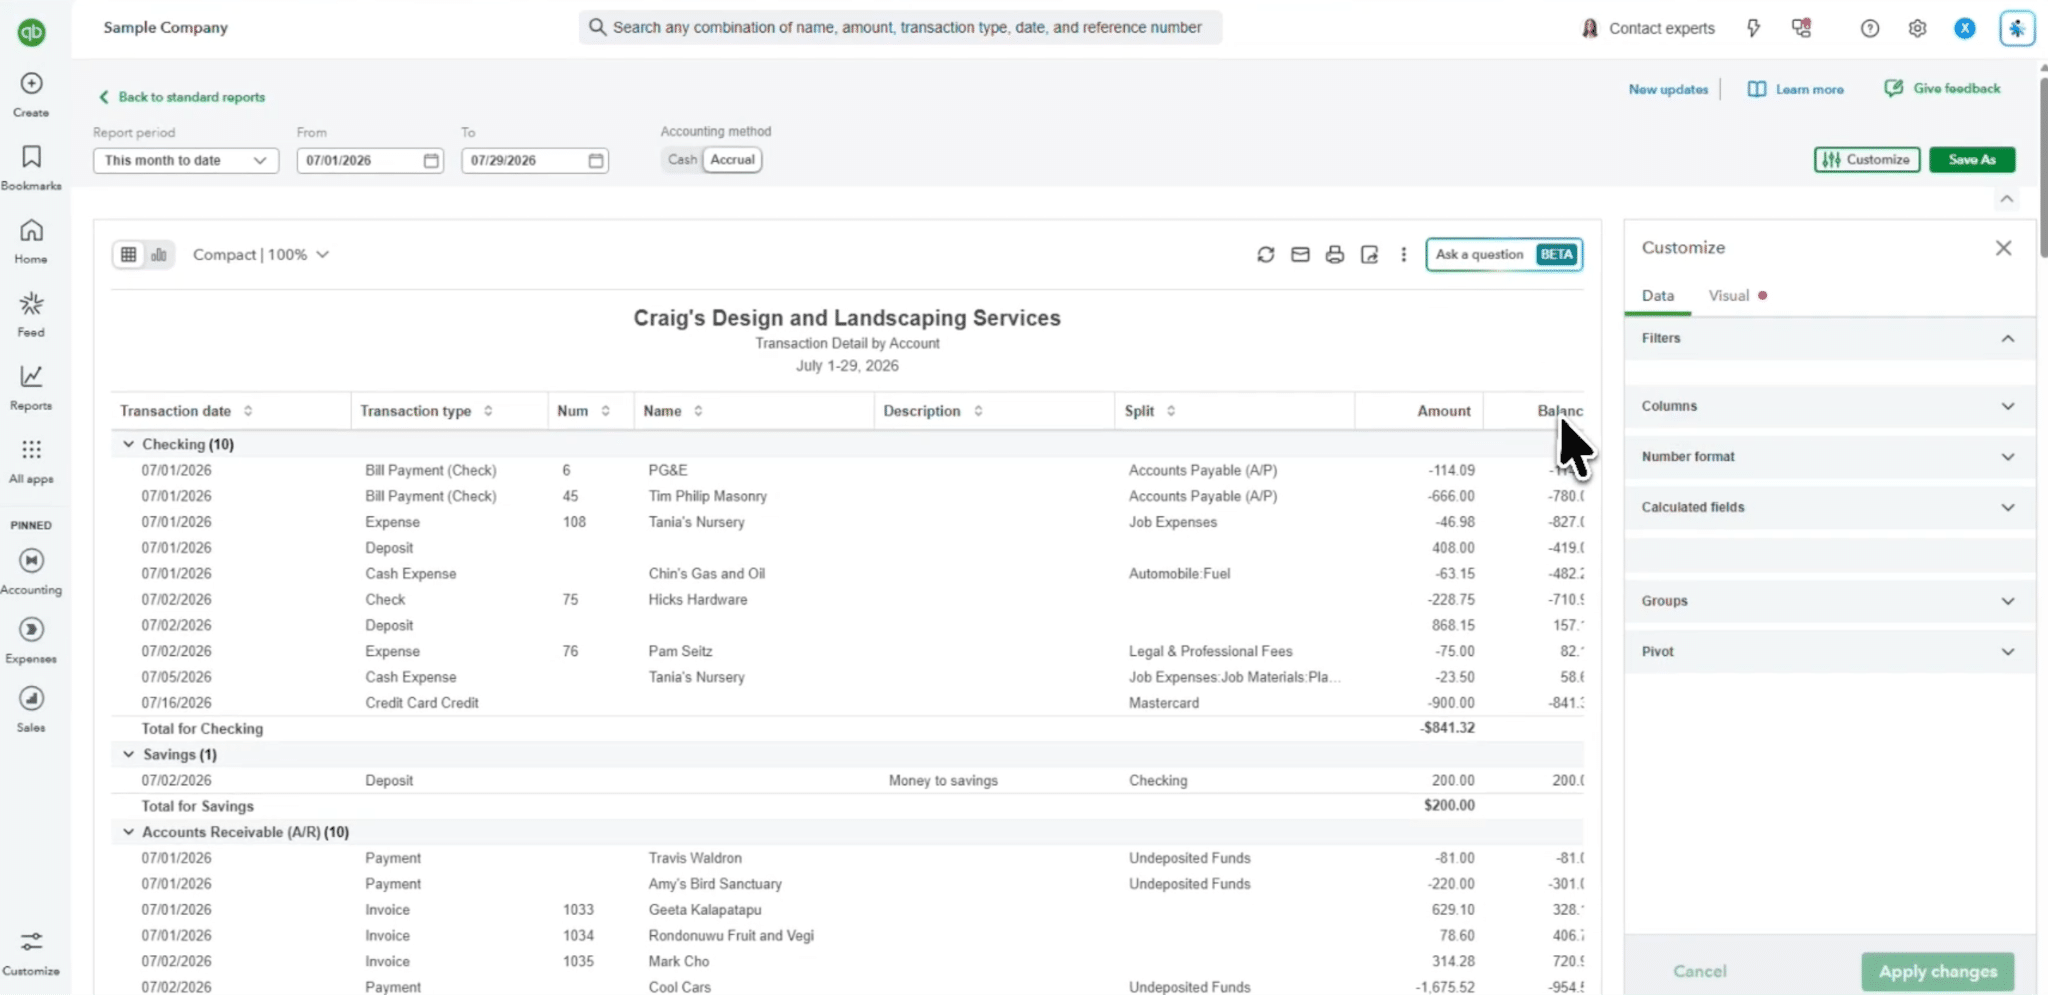The width and height of the screenshot is (2048, 995).
Task: Open the Compact 100% view dropdown
Action: (x=261, y=255)
